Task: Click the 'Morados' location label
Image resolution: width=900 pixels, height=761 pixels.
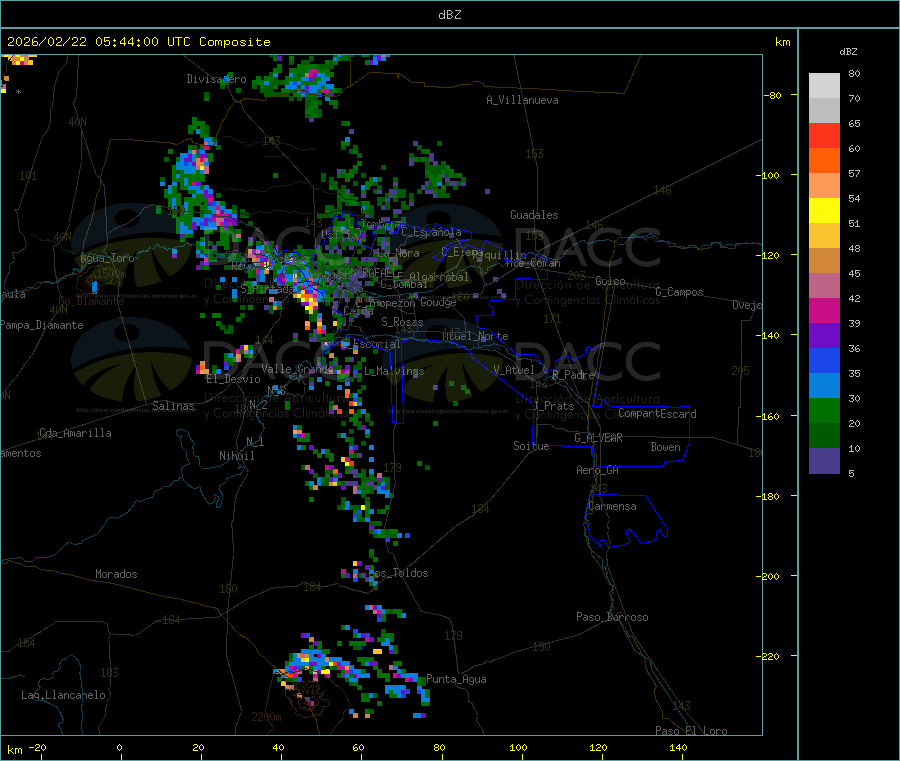Action: 117,574
